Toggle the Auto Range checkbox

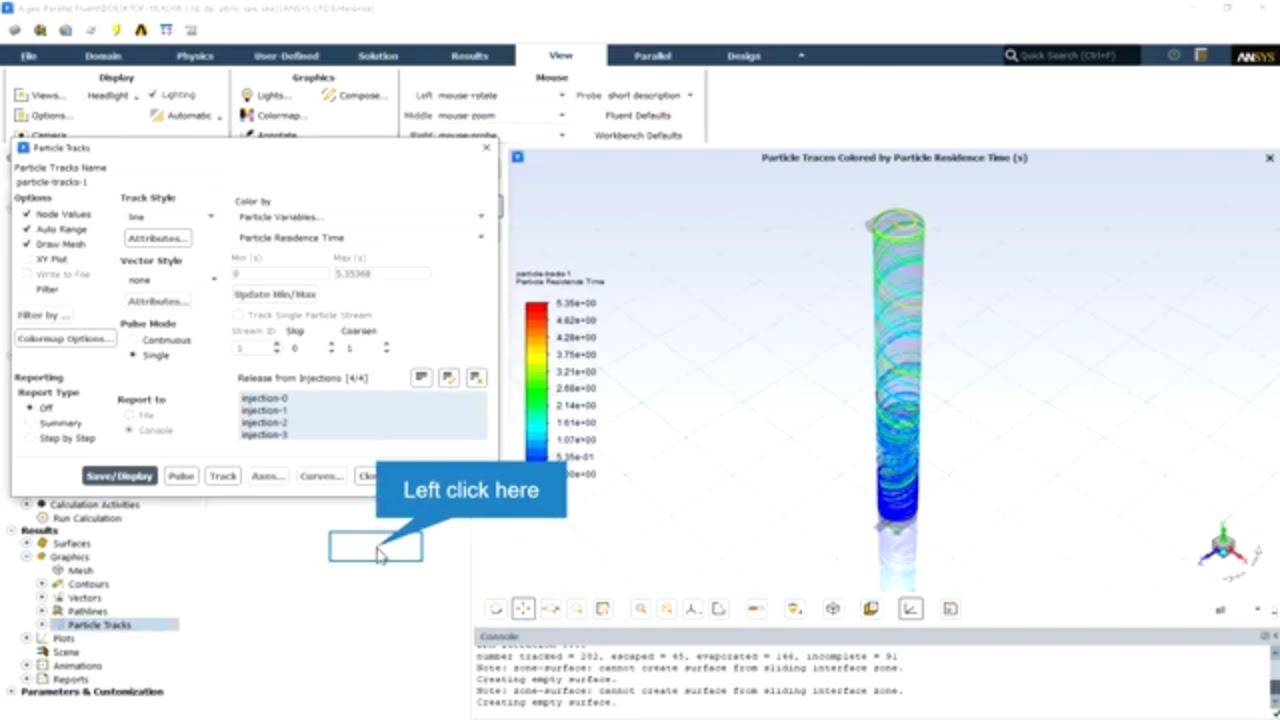point(27,229)
